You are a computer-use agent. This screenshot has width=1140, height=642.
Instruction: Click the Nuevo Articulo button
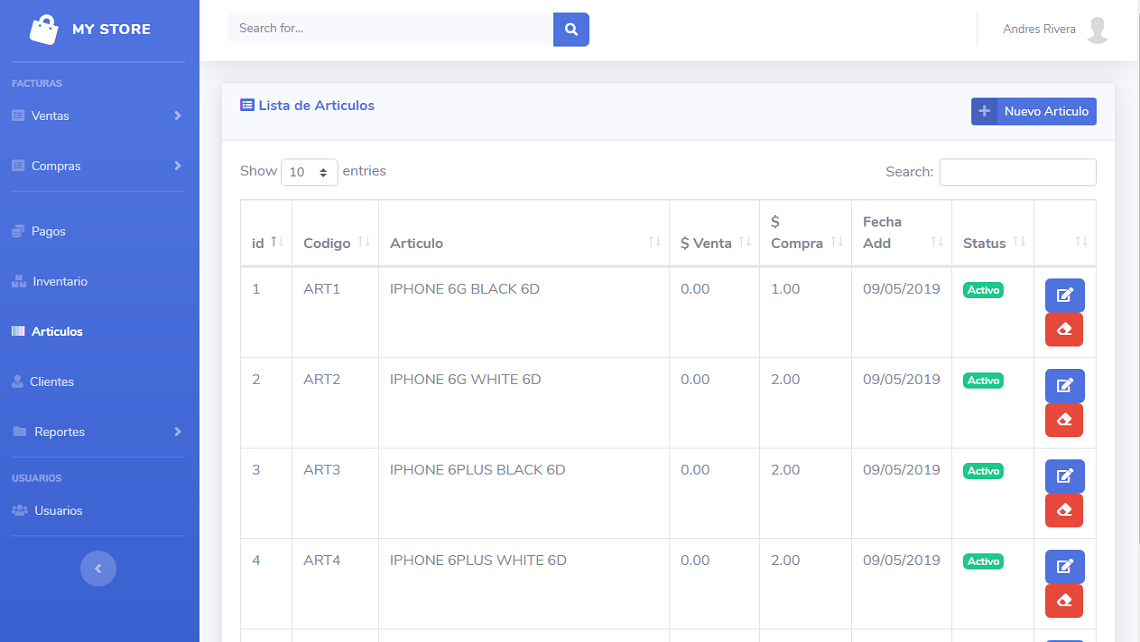1033,111
